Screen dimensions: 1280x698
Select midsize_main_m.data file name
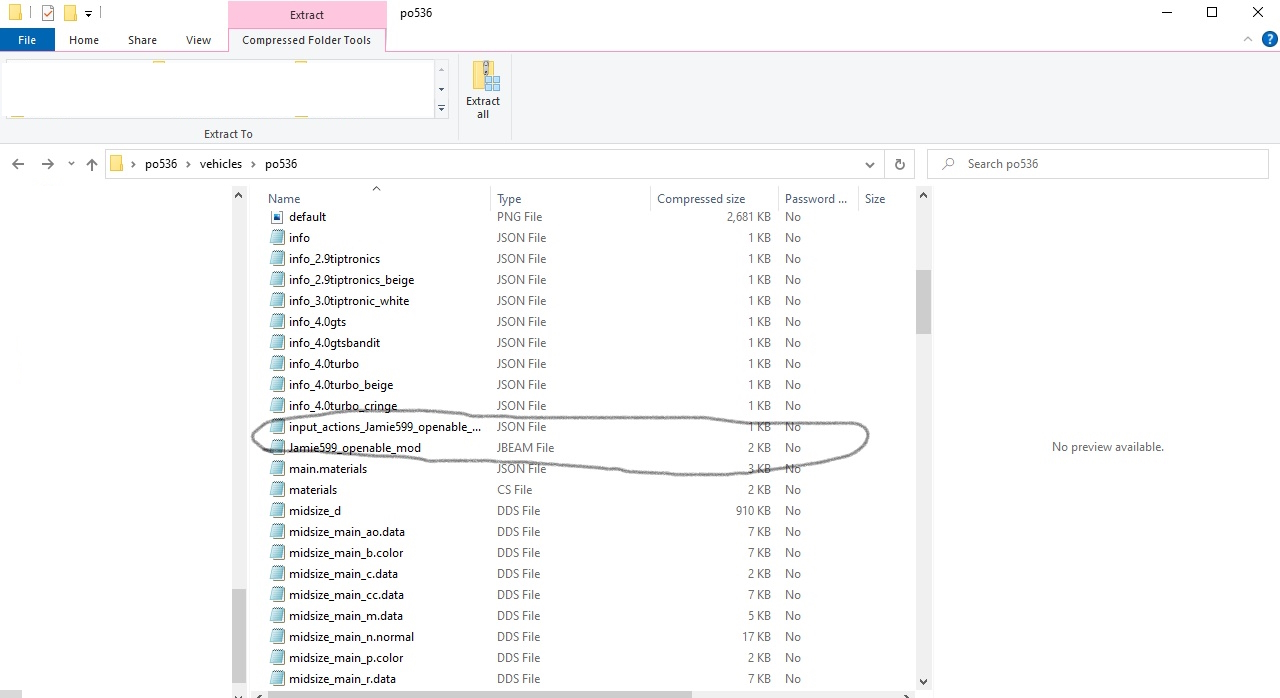pos(345,616)
